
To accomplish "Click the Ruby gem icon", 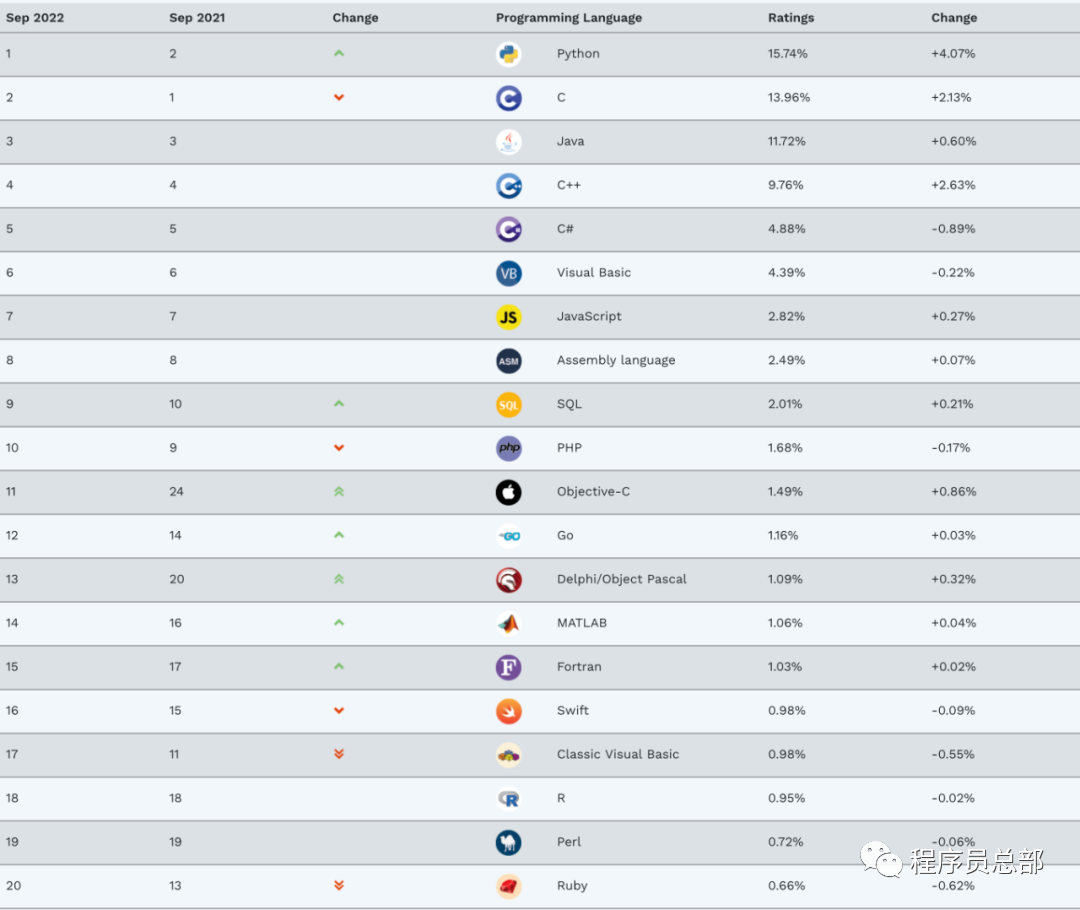I will [509, 886].
